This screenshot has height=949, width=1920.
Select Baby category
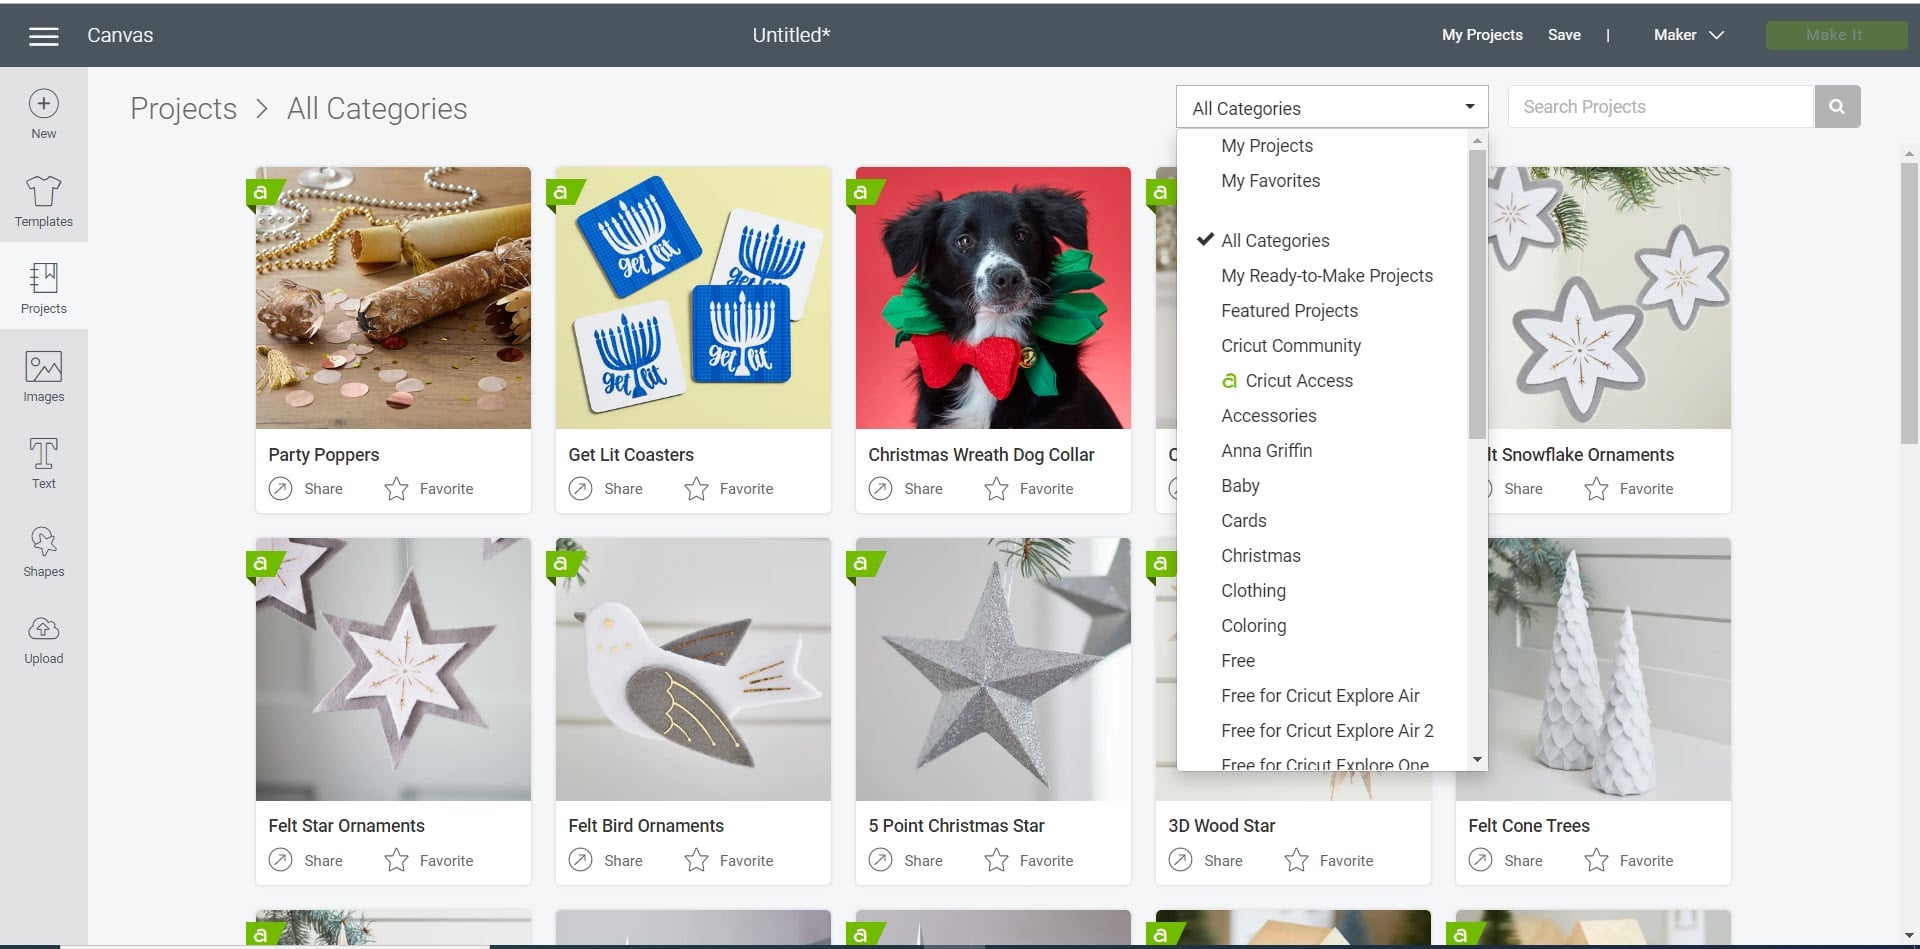coord(1240,486)
